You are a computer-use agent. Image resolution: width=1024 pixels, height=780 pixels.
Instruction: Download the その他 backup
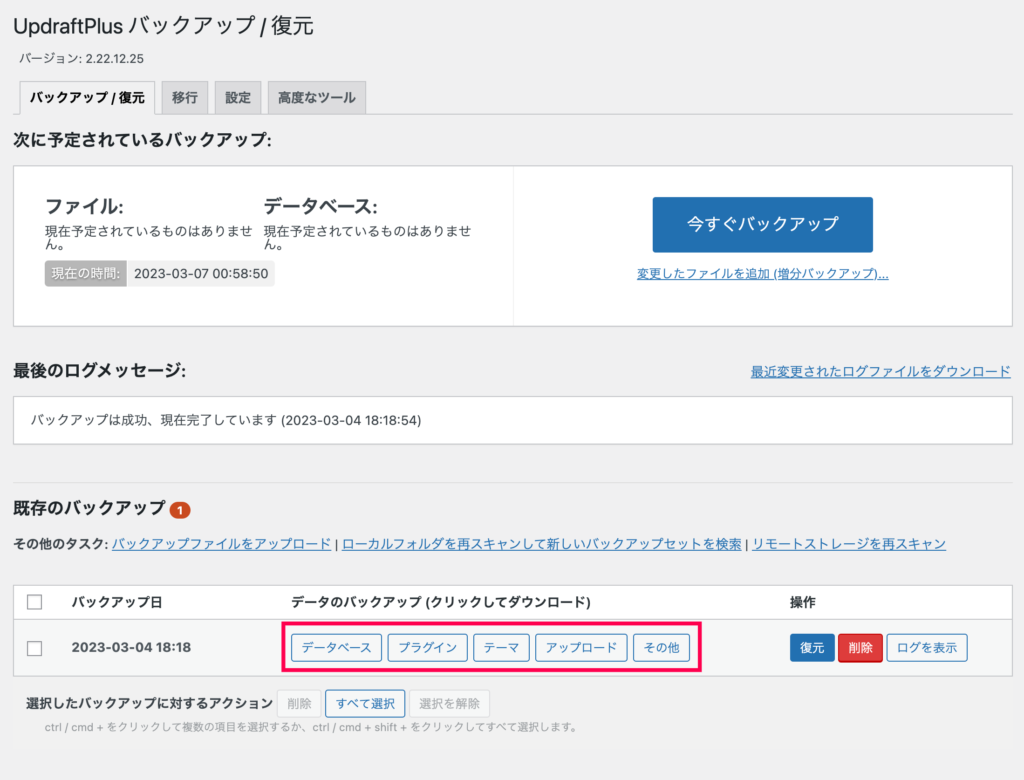[x=662, y=647]
